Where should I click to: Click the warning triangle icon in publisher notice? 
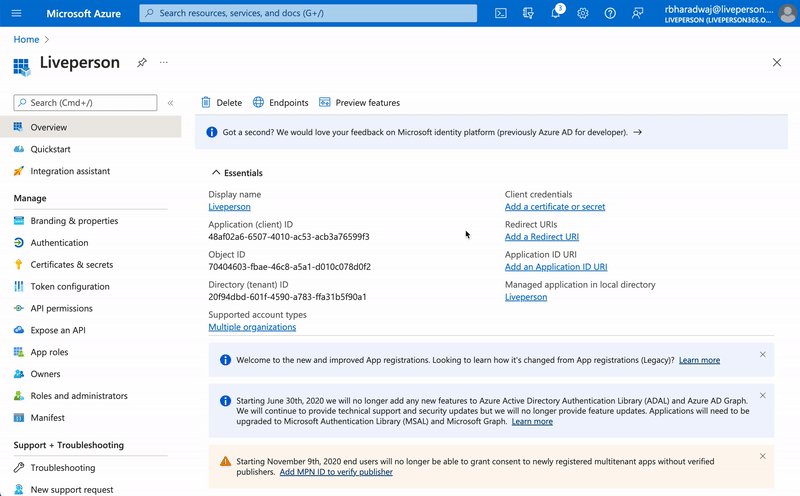pyautogui.click(x=225, y=461)
